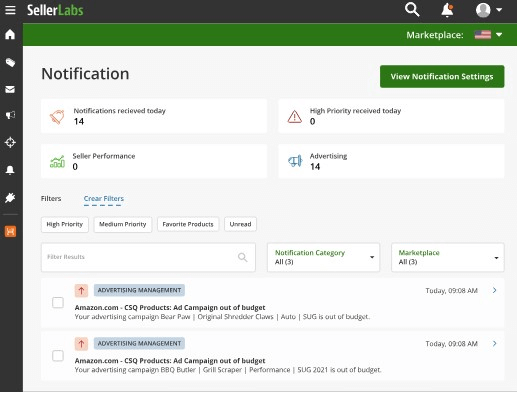Click the Seller Performance chart icon
The width and height of the screenshot is (517, 393).
57,162
